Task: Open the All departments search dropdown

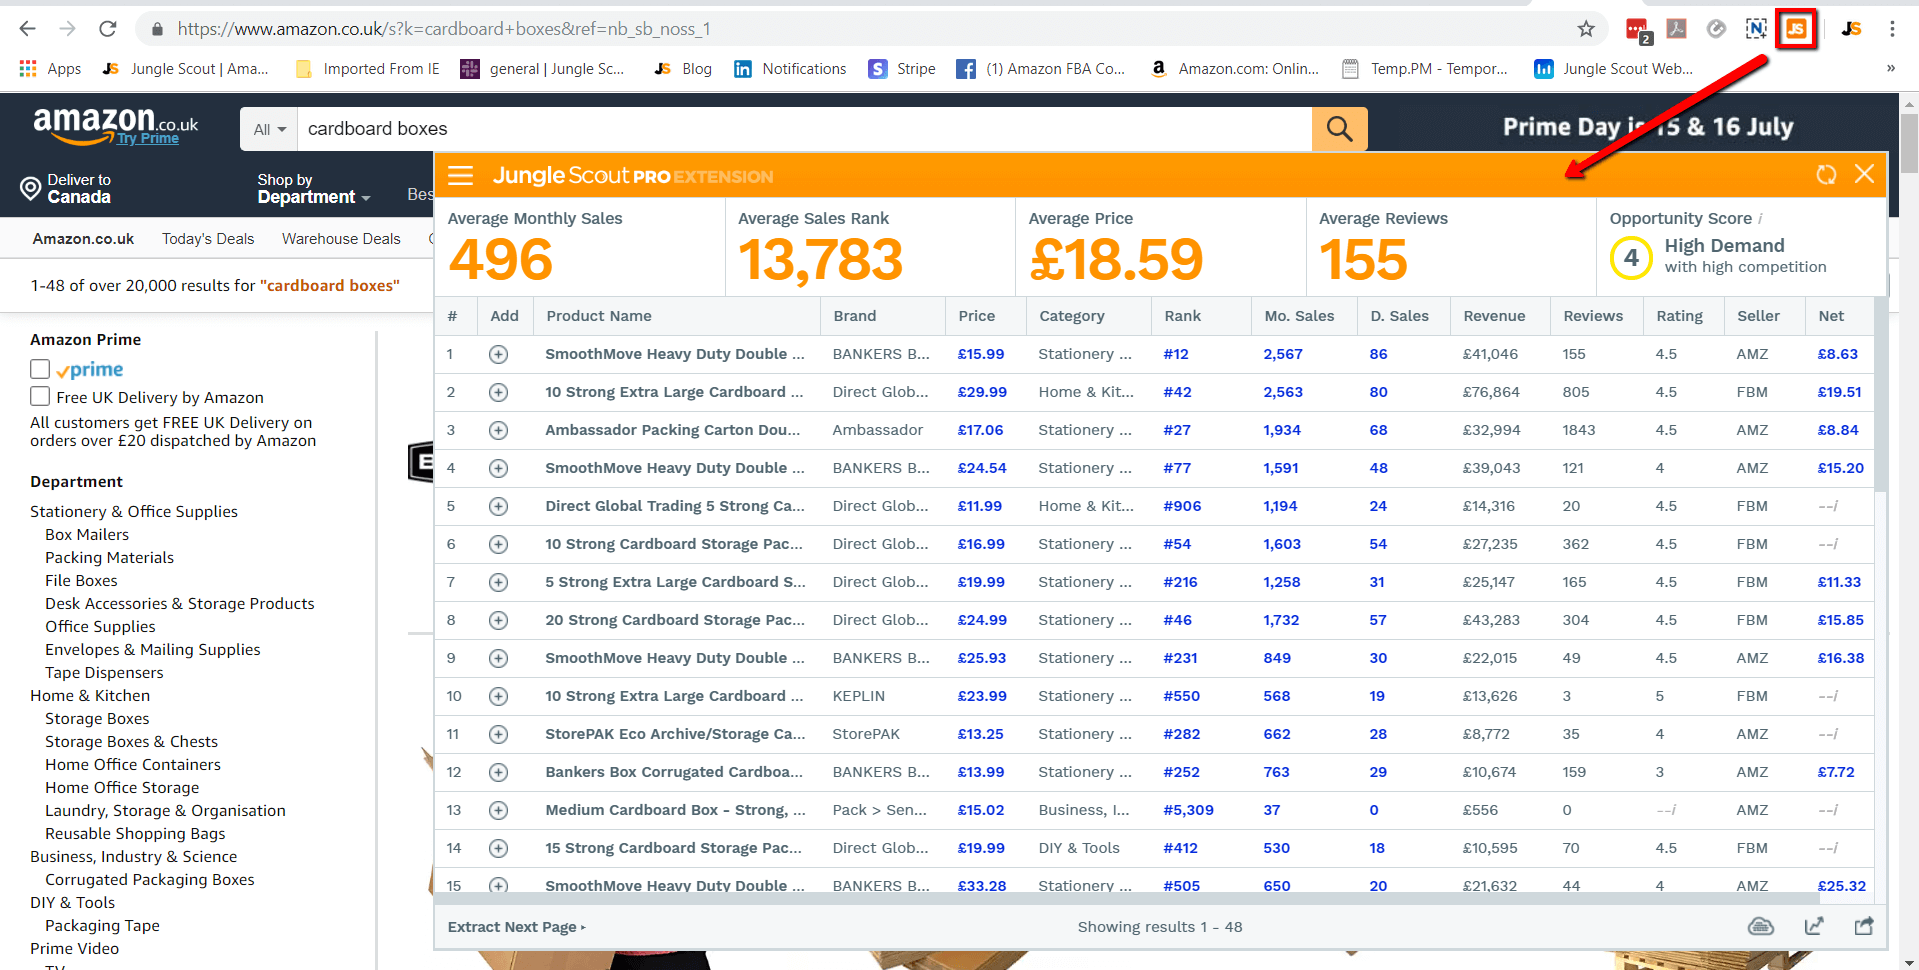Action: 269,129
